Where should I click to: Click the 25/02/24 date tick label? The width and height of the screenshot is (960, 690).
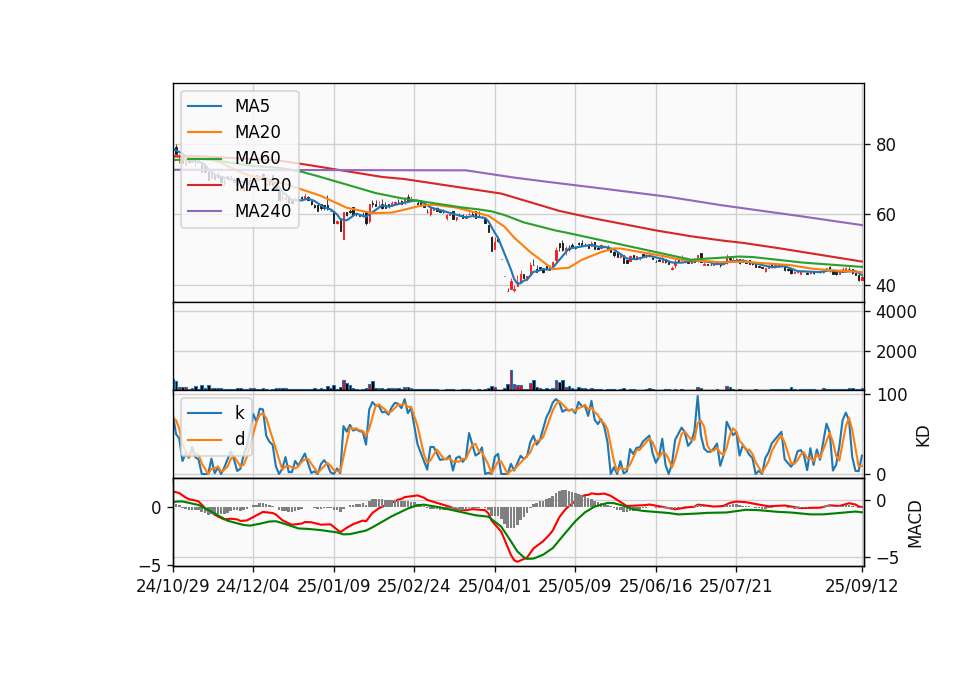414,586
